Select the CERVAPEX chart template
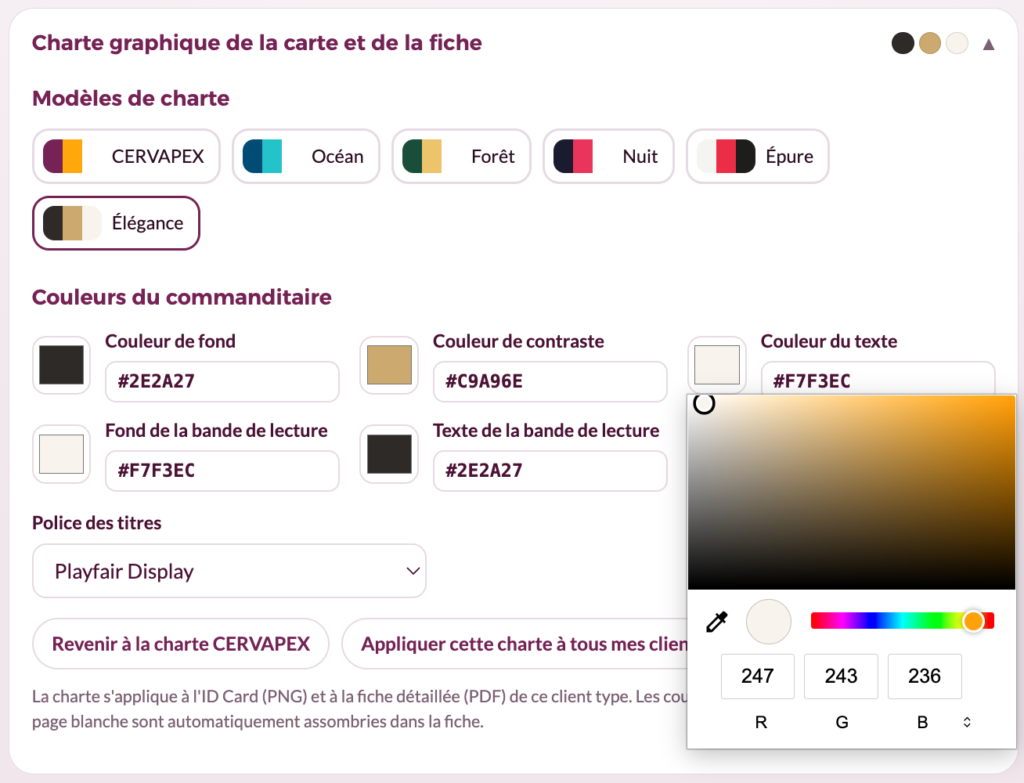The width and height of the screenshot is (1024, 783). 126,156
